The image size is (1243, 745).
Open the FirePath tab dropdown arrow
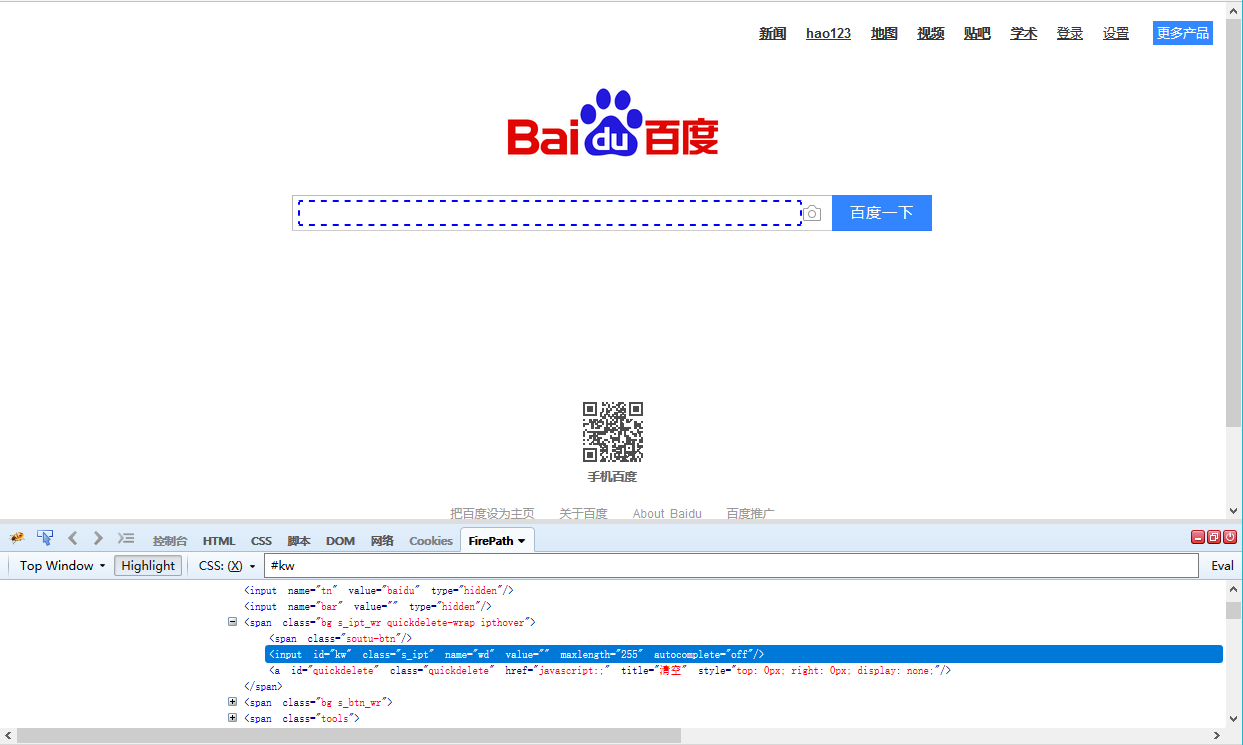(x=521, y=541)
